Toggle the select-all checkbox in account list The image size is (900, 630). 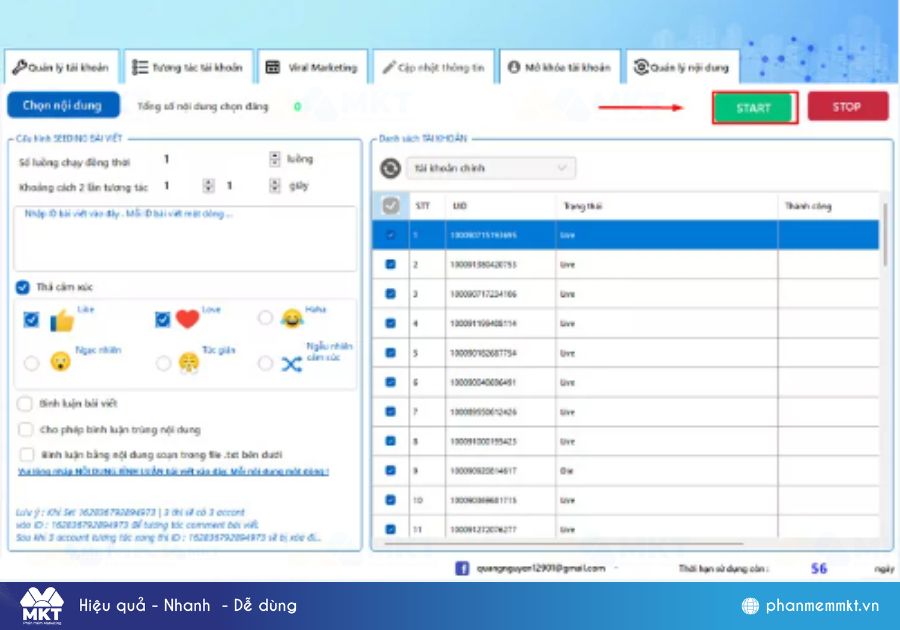(x=390, y=205)
